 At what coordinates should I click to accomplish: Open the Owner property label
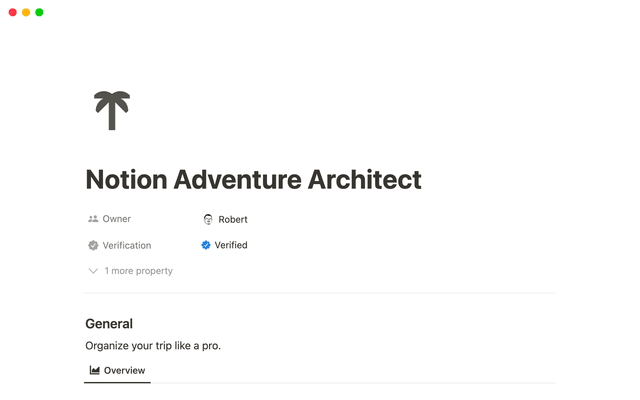point(116,219)
